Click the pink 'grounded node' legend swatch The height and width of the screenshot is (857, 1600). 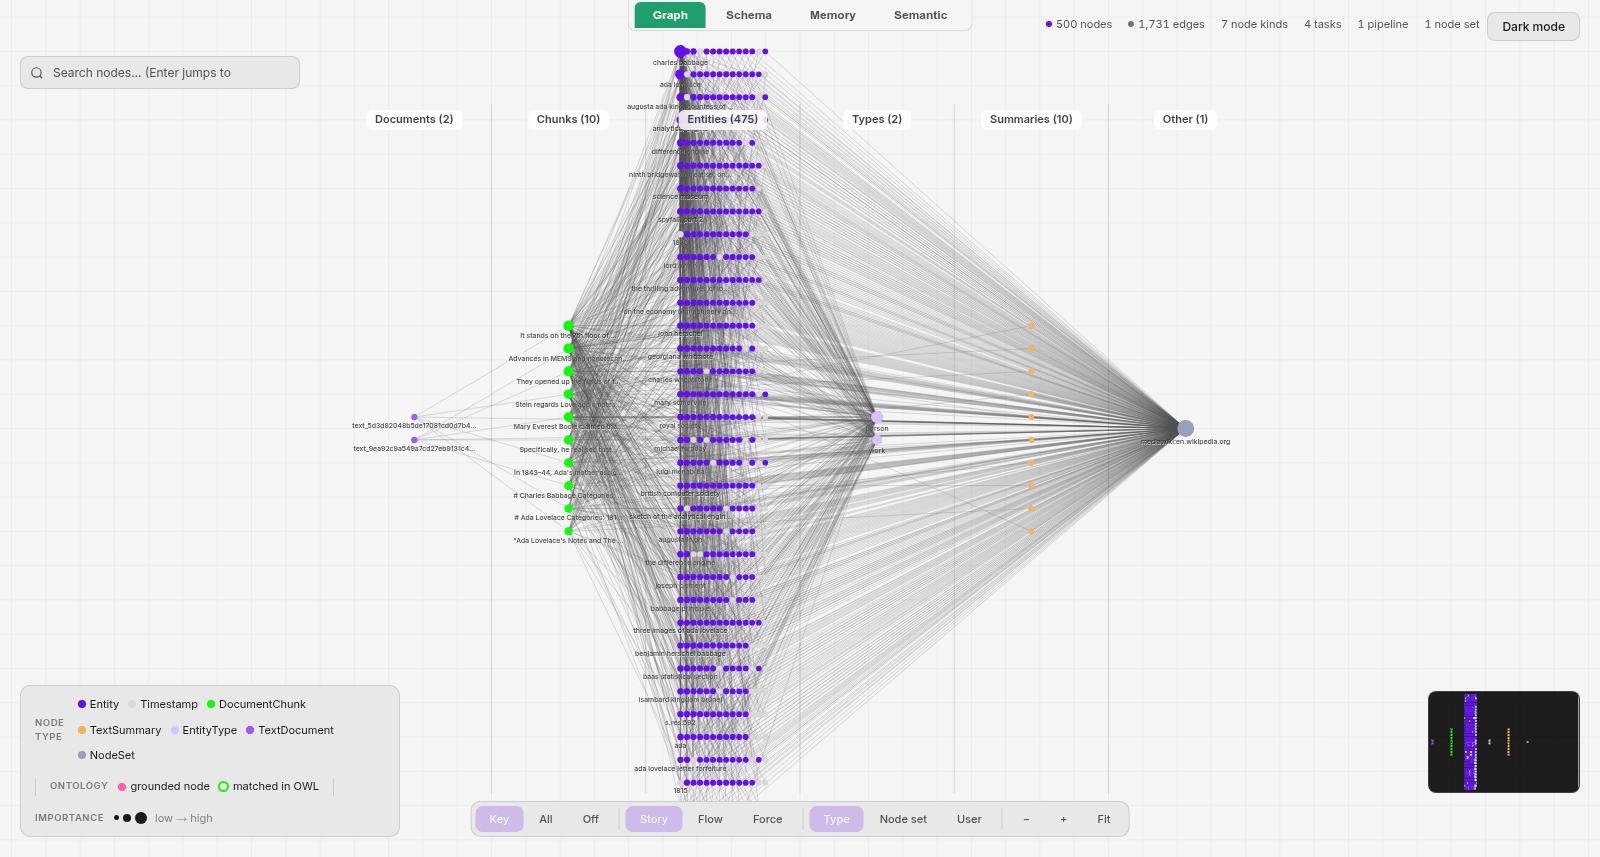(122, 787)
